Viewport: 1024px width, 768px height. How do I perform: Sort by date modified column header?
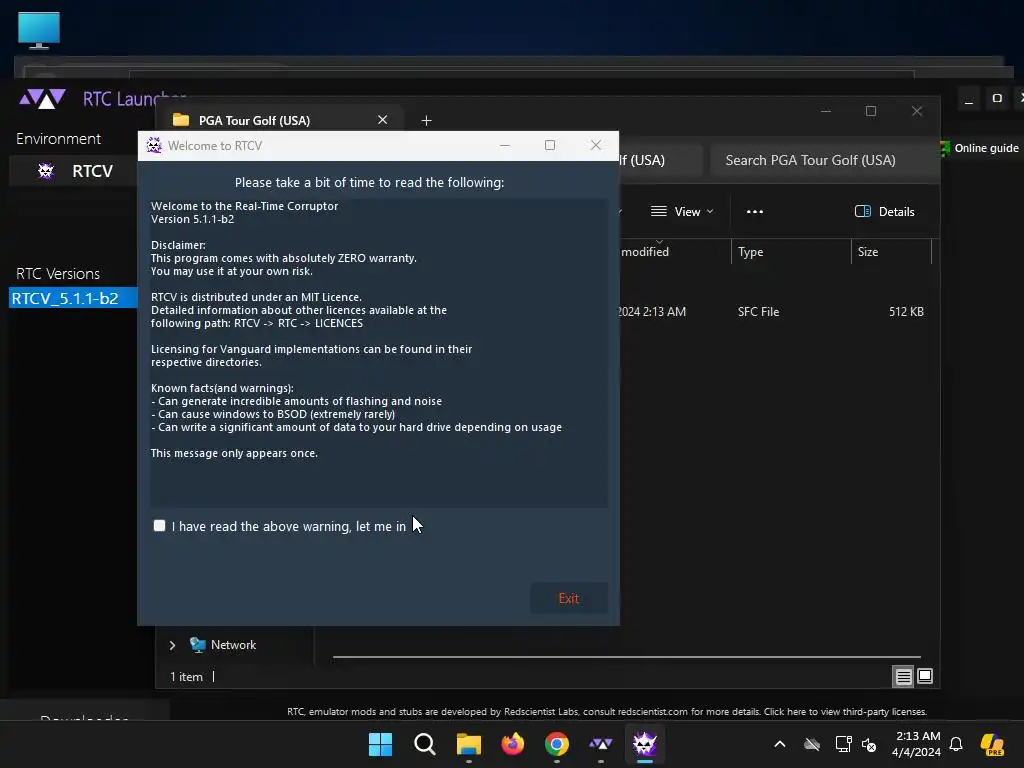(x=675, y=251)
